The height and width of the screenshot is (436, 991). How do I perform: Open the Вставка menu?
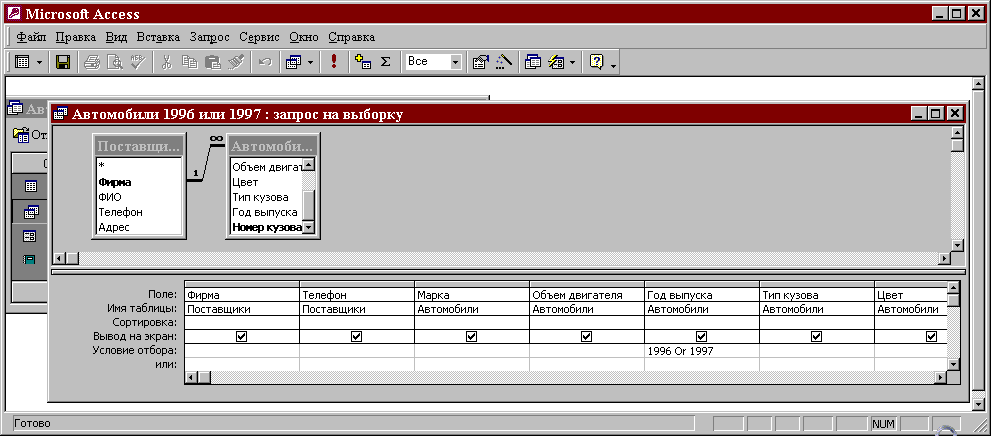pos(158,37)
